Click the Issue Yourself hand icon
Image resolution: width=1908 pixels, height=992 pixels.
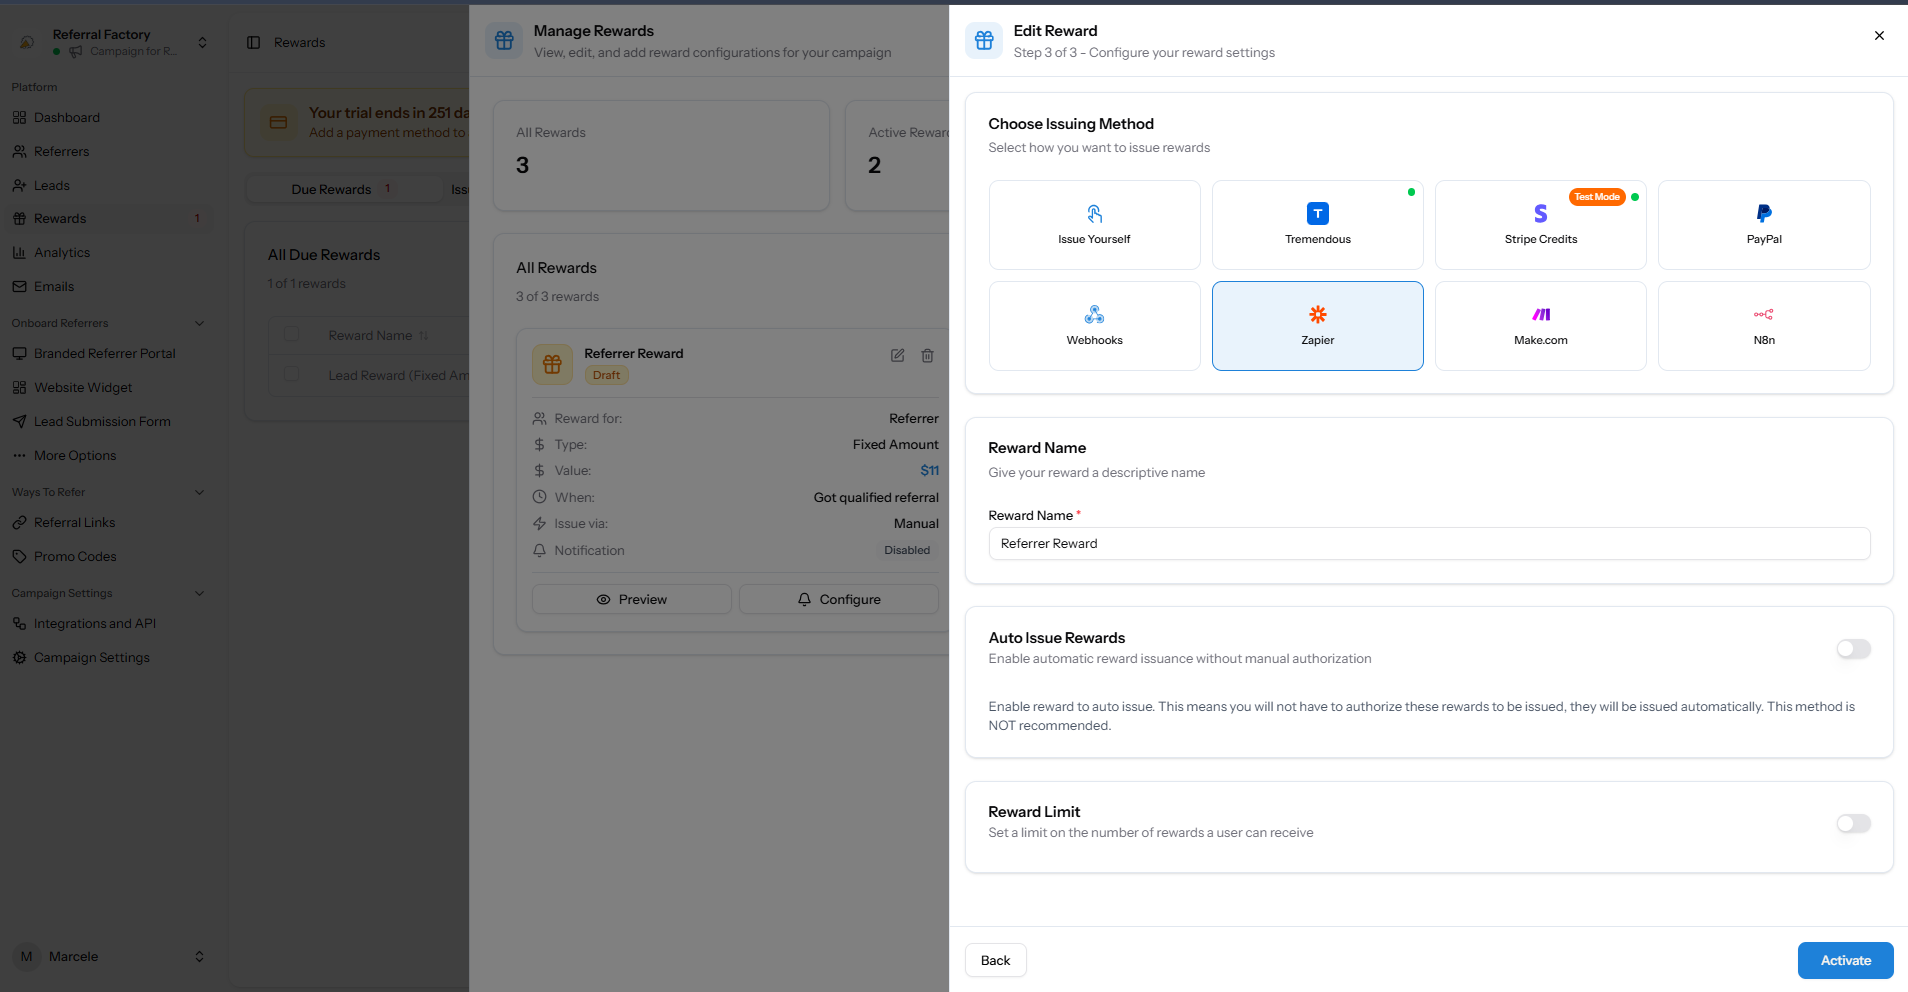pos(1094,213)
